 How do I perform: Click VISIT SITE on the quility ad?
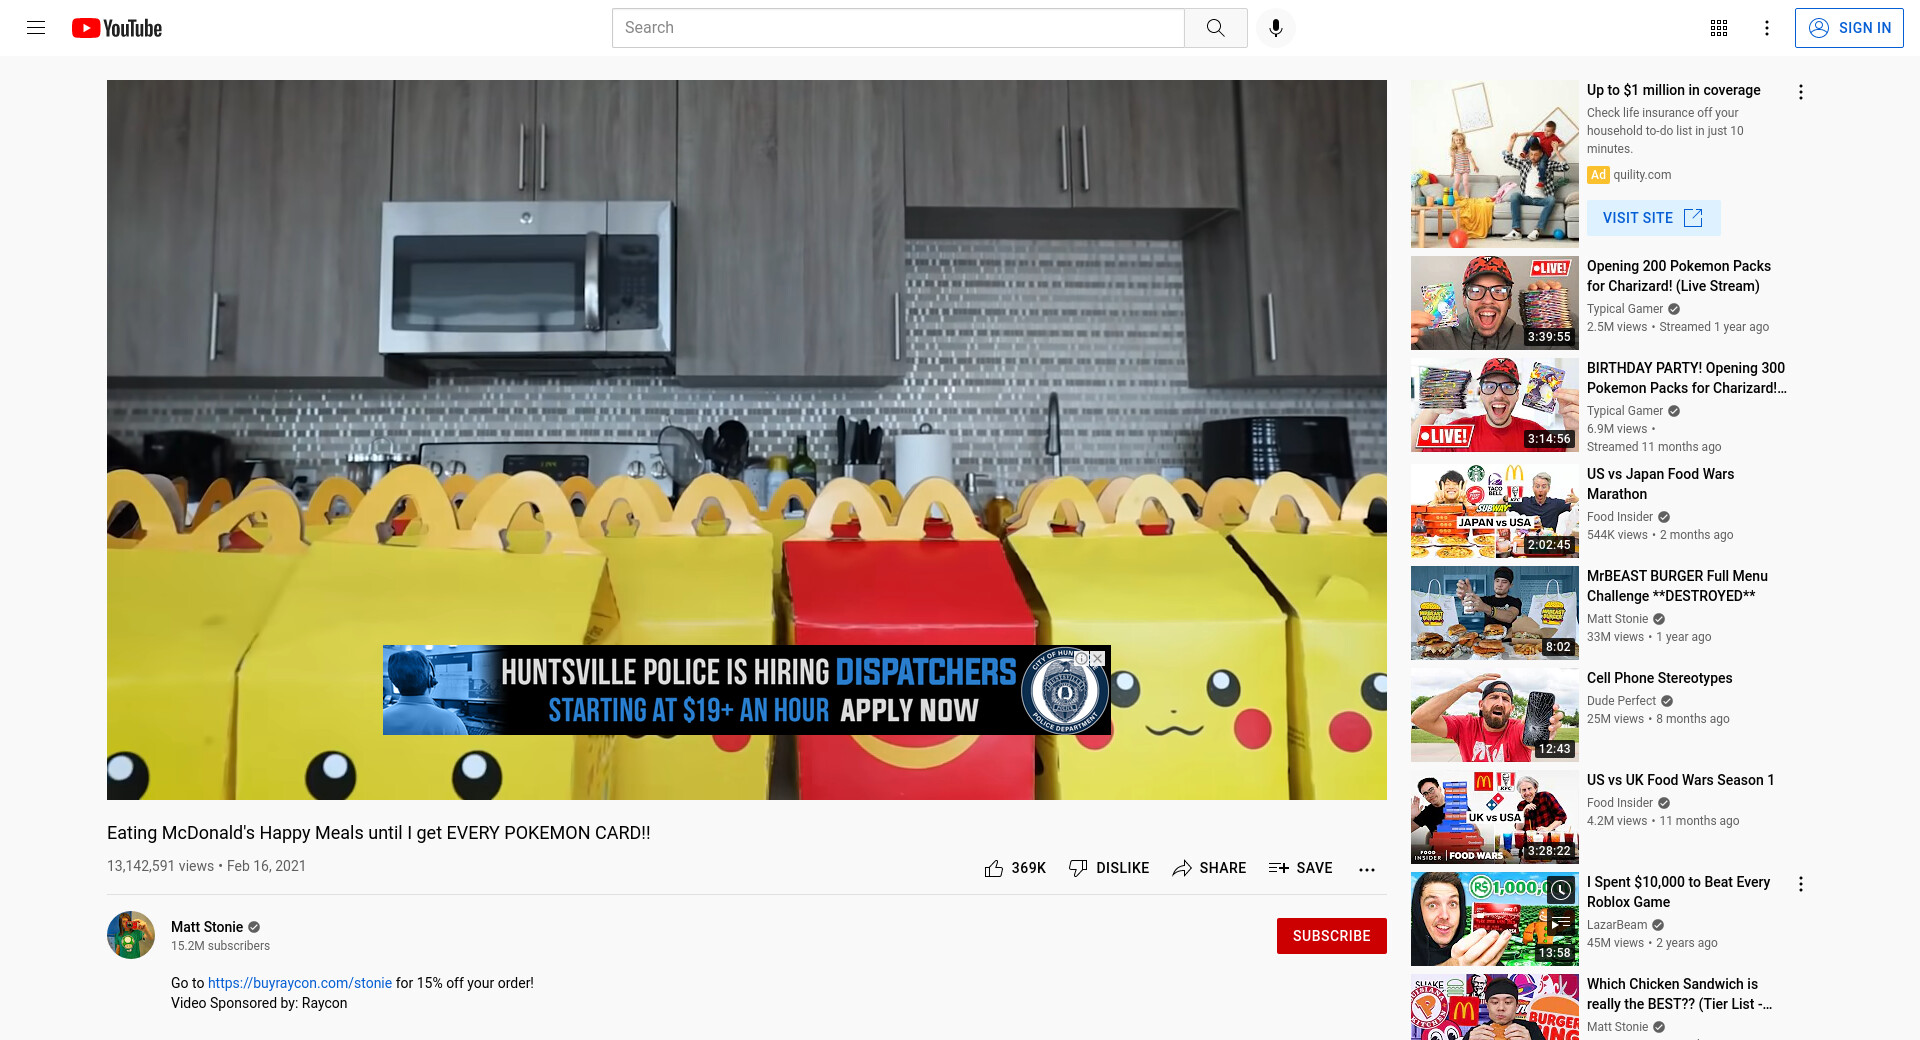click(x=1653, y=218)
